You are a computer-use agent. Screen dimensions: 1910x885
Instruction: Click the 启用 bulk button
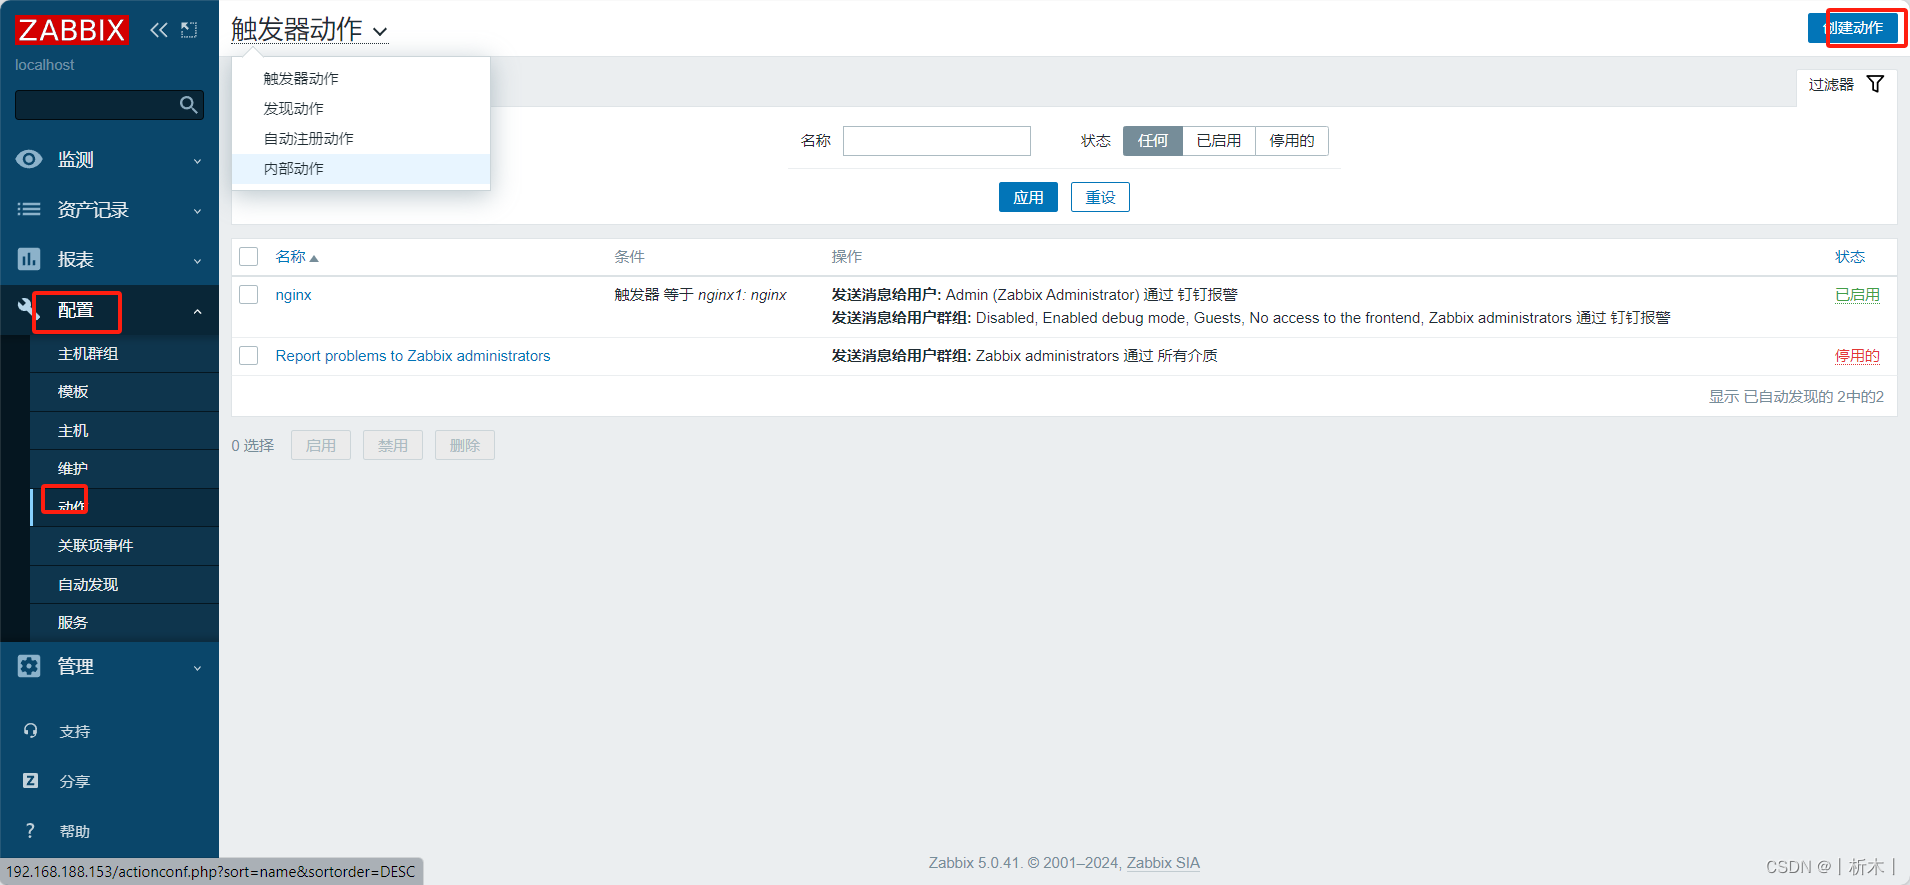pos(321,445)
